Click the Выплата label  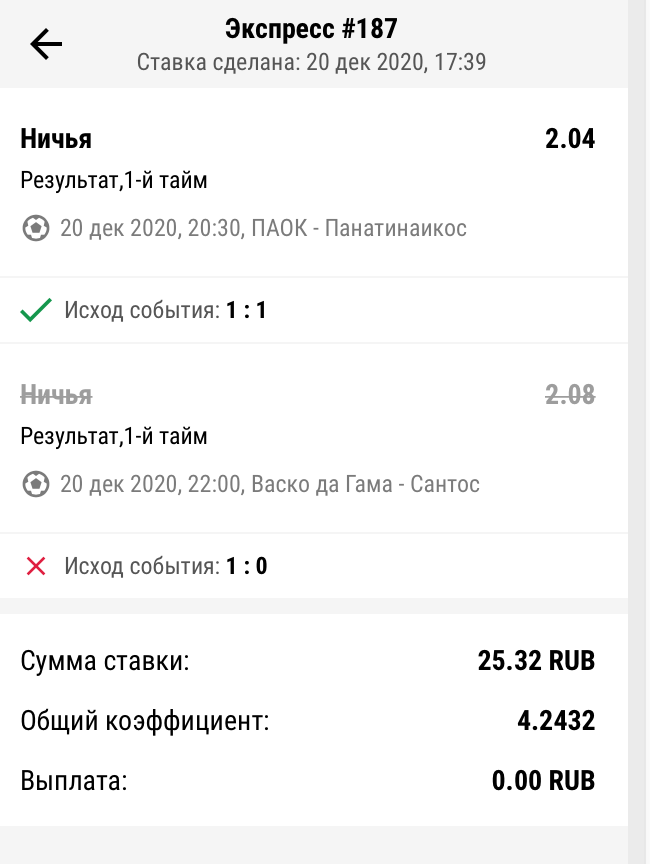74,781
